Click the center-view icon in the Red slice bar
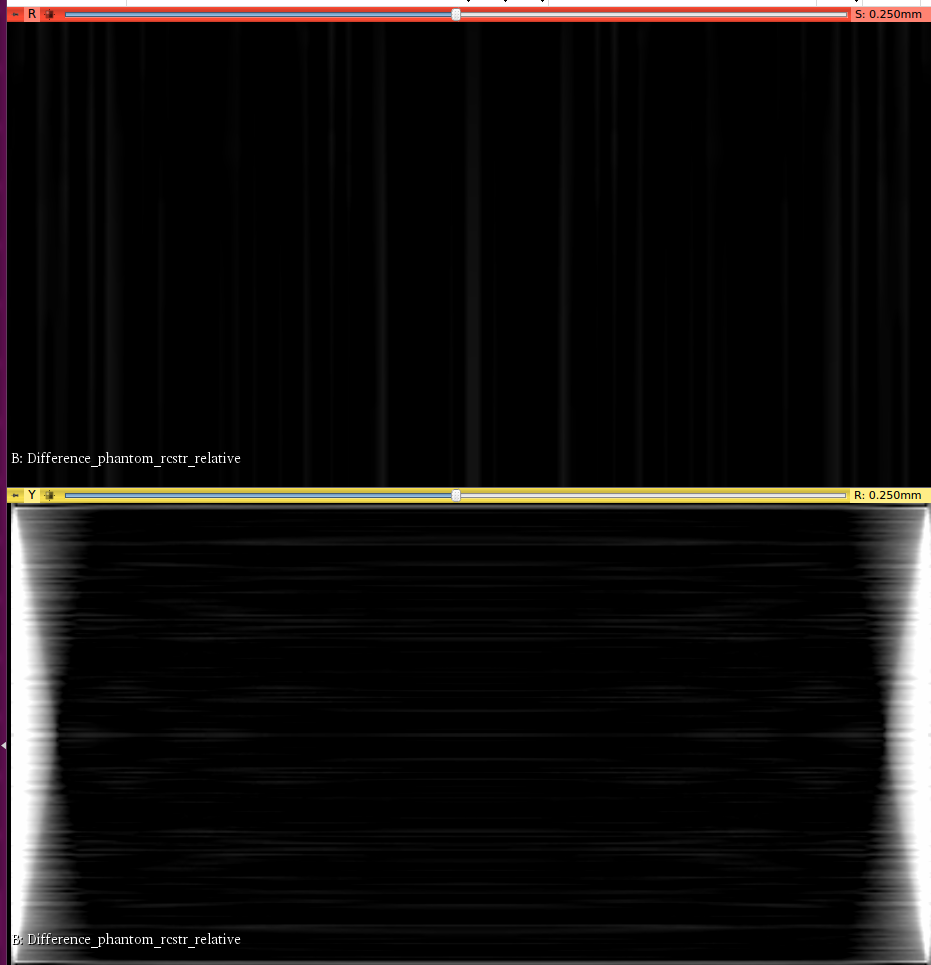 [x=50, y=14]
